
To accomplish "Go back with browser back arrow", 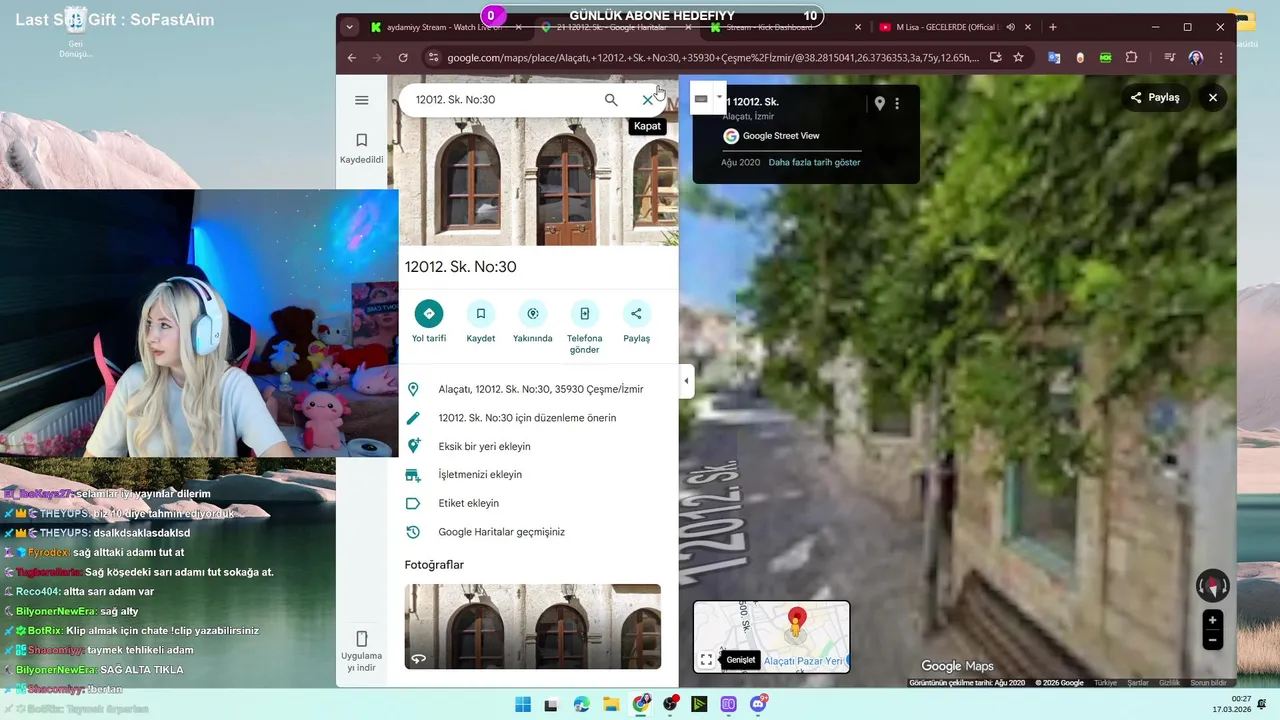I will (x=351, y=58).
